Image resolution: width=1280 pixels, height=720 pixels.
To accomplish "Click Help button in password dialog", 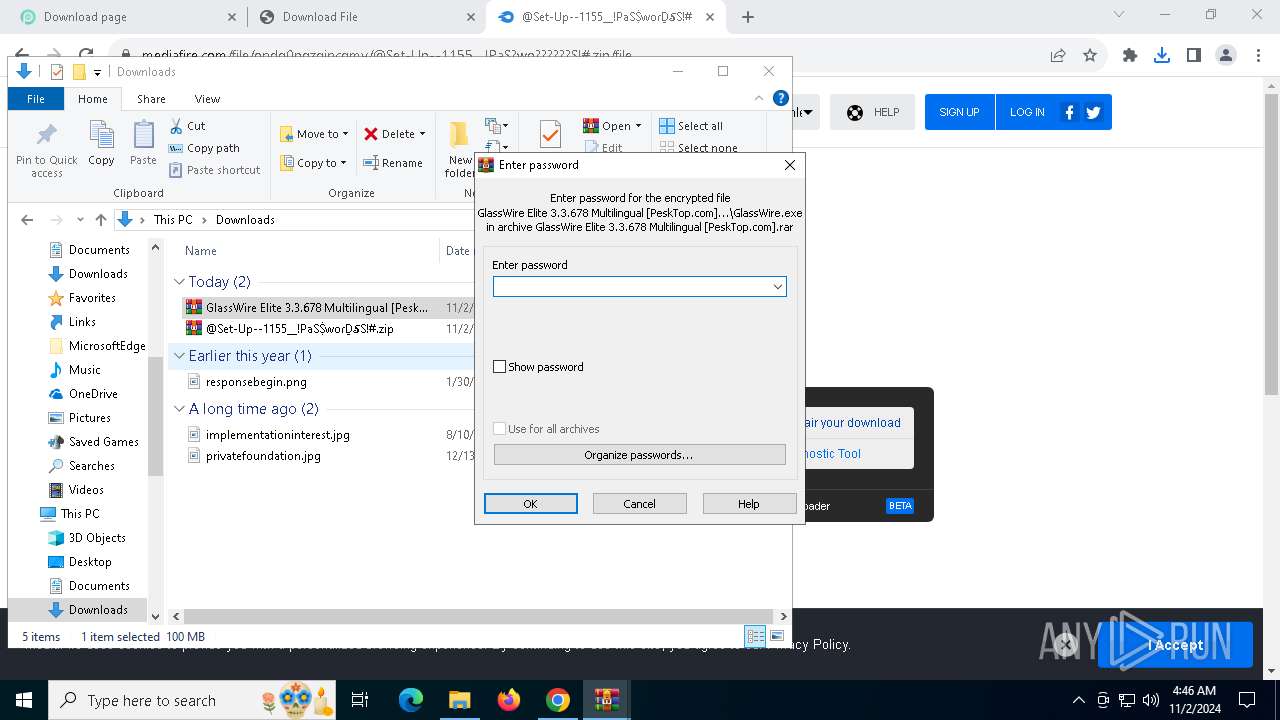I will coord(749,504).
